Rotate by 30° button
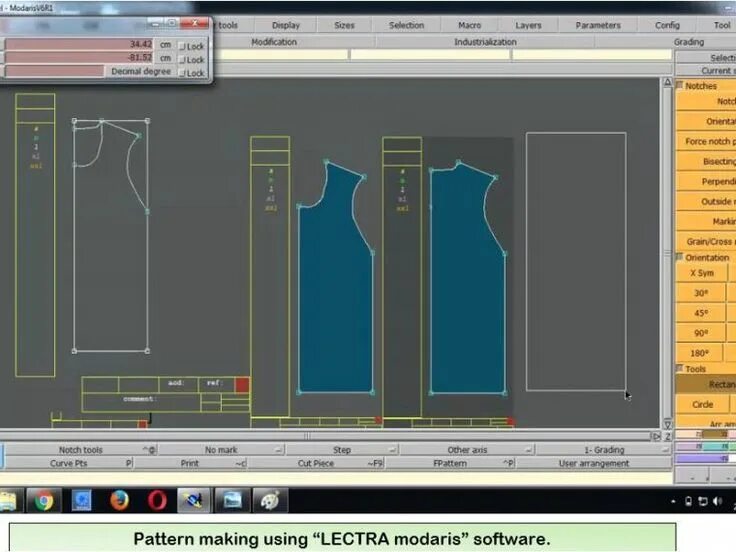Screen dimensions: 736x552 pos(701,293)
